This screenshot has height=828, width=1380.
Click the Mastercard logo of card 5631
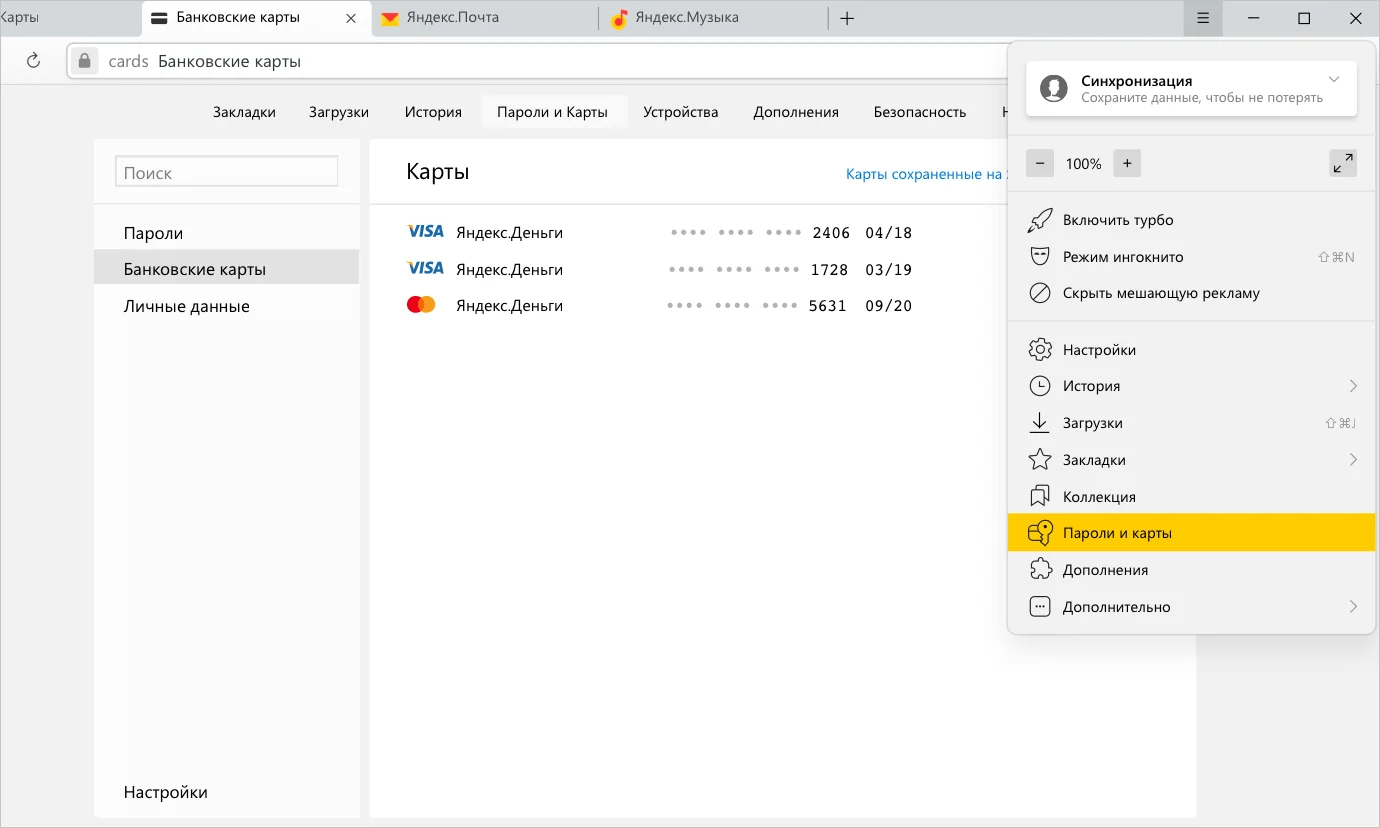[x=421, y=305]
